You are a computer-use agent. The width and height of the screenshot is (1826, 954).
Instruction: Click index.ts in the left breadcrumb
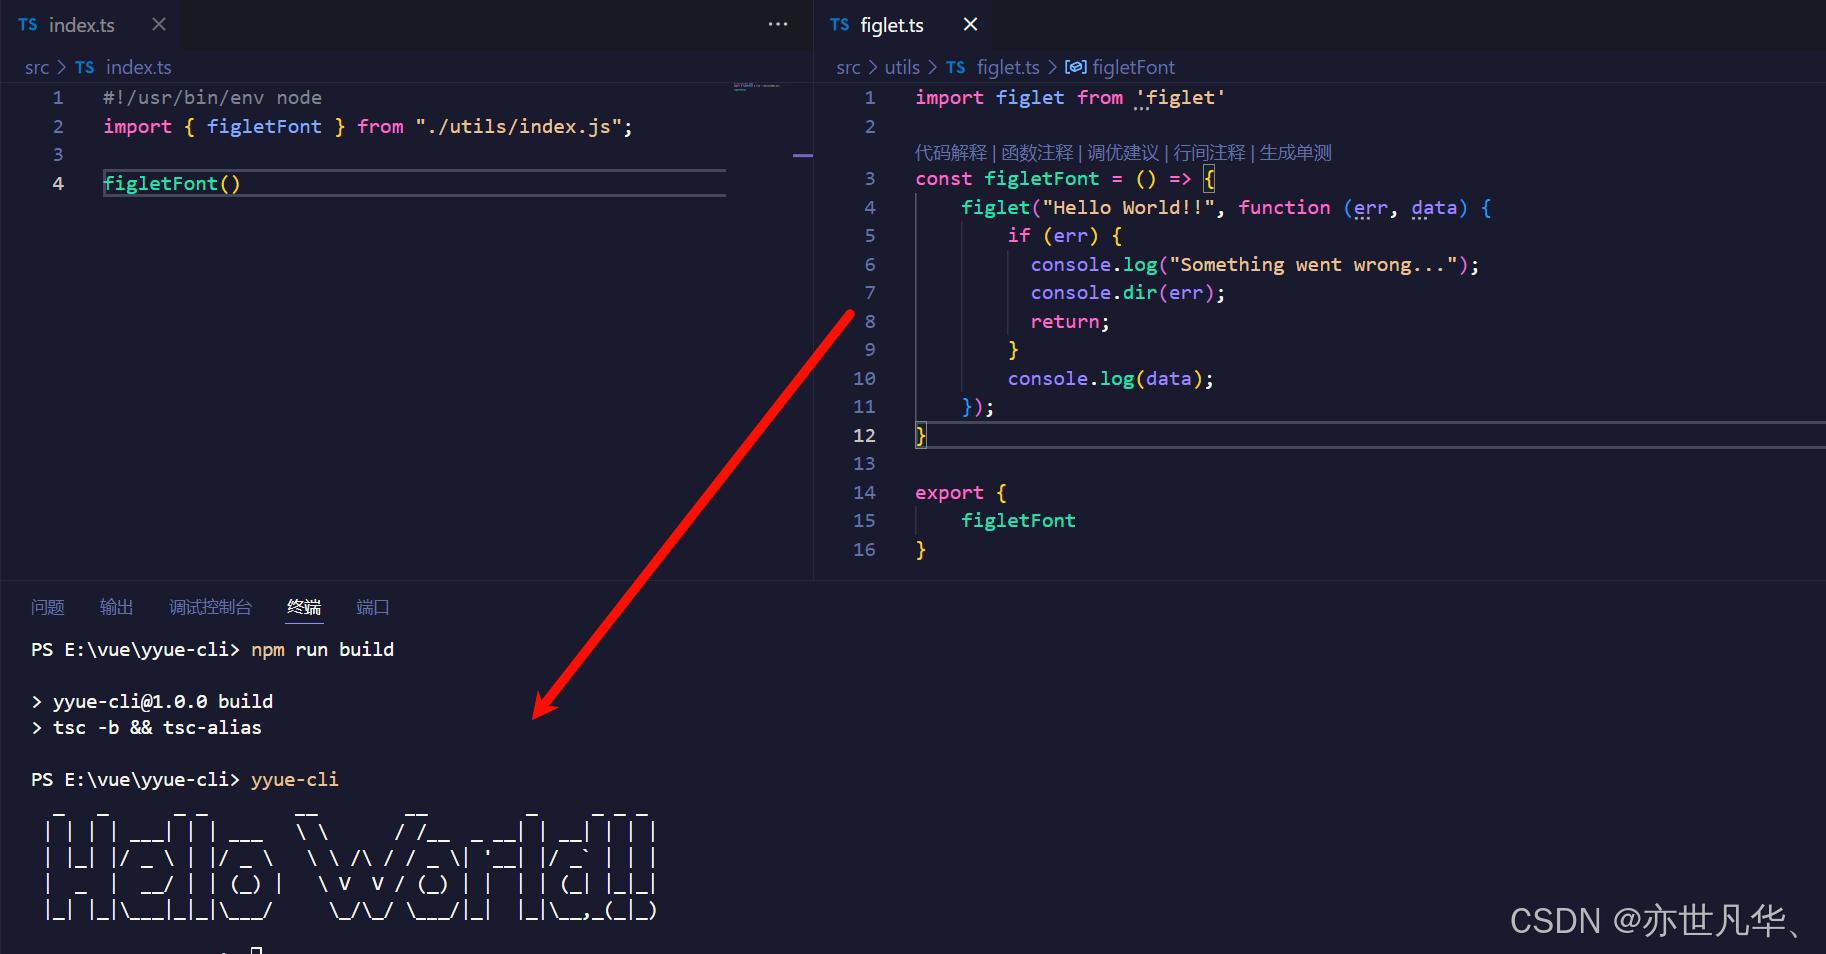coord(139,67)
